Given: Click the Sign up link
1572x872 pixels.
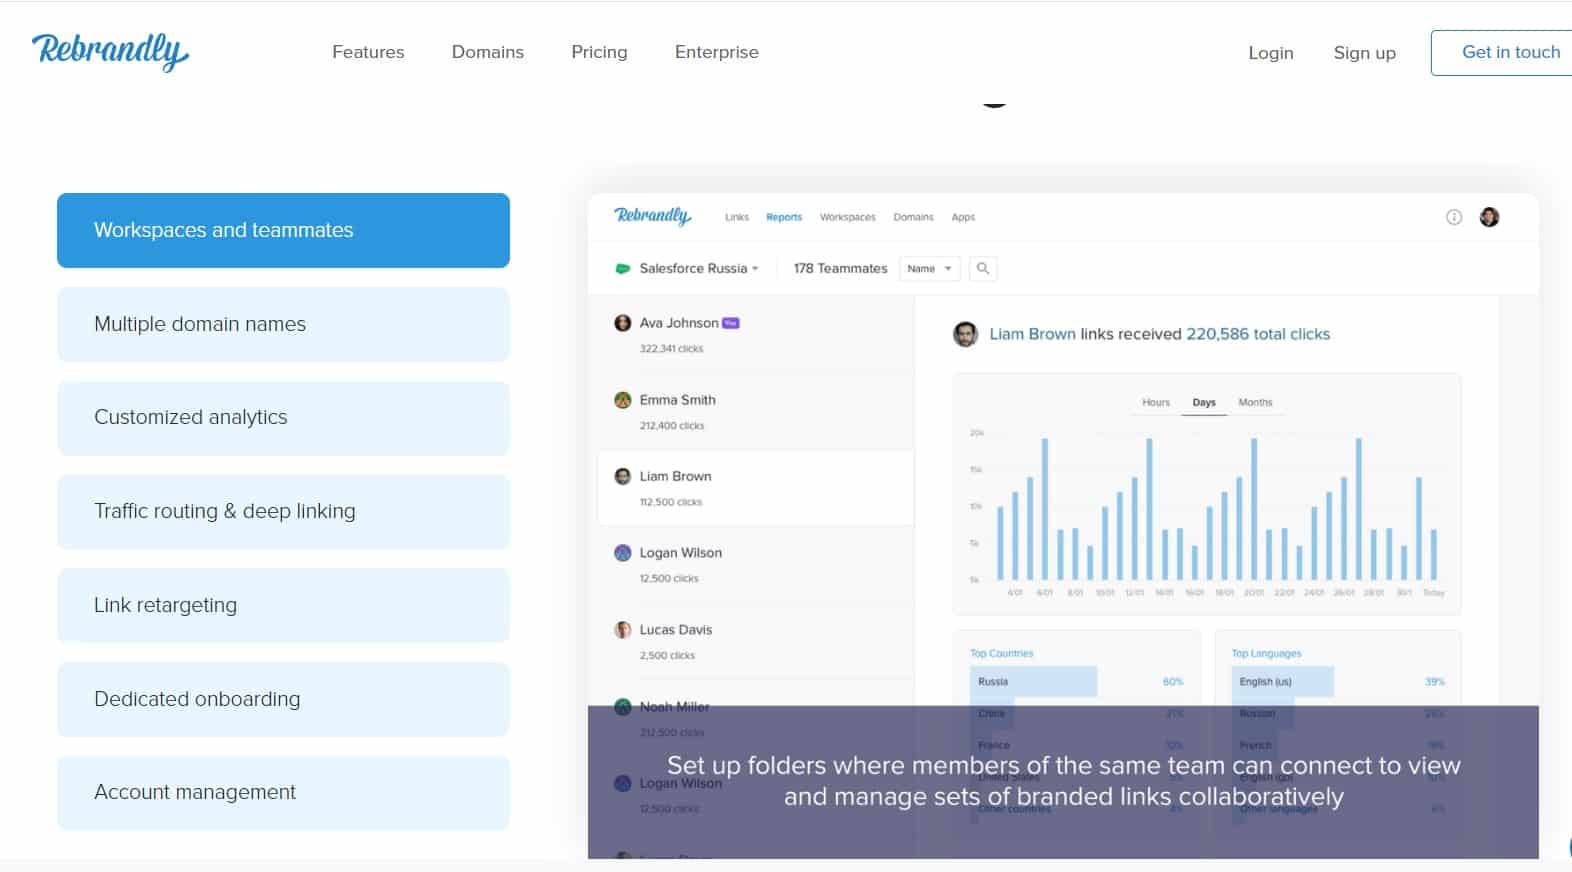Looking at the screenshot, I should click(1364, 53).
